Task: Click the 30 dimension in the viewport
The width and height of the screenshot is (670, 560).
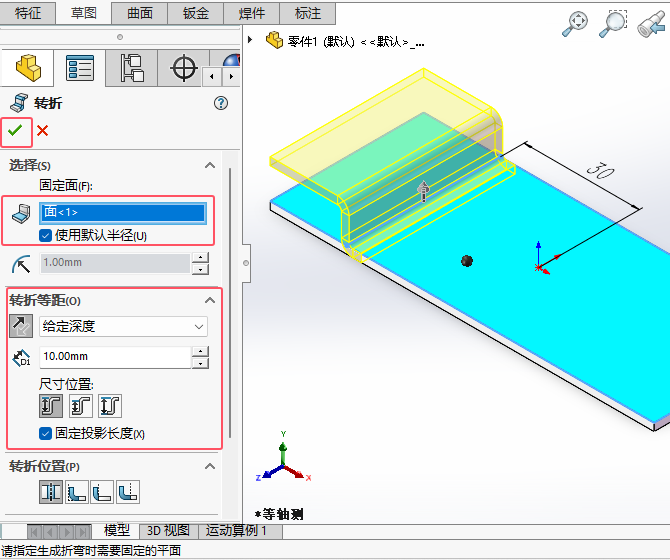Action: pos(601,170)
